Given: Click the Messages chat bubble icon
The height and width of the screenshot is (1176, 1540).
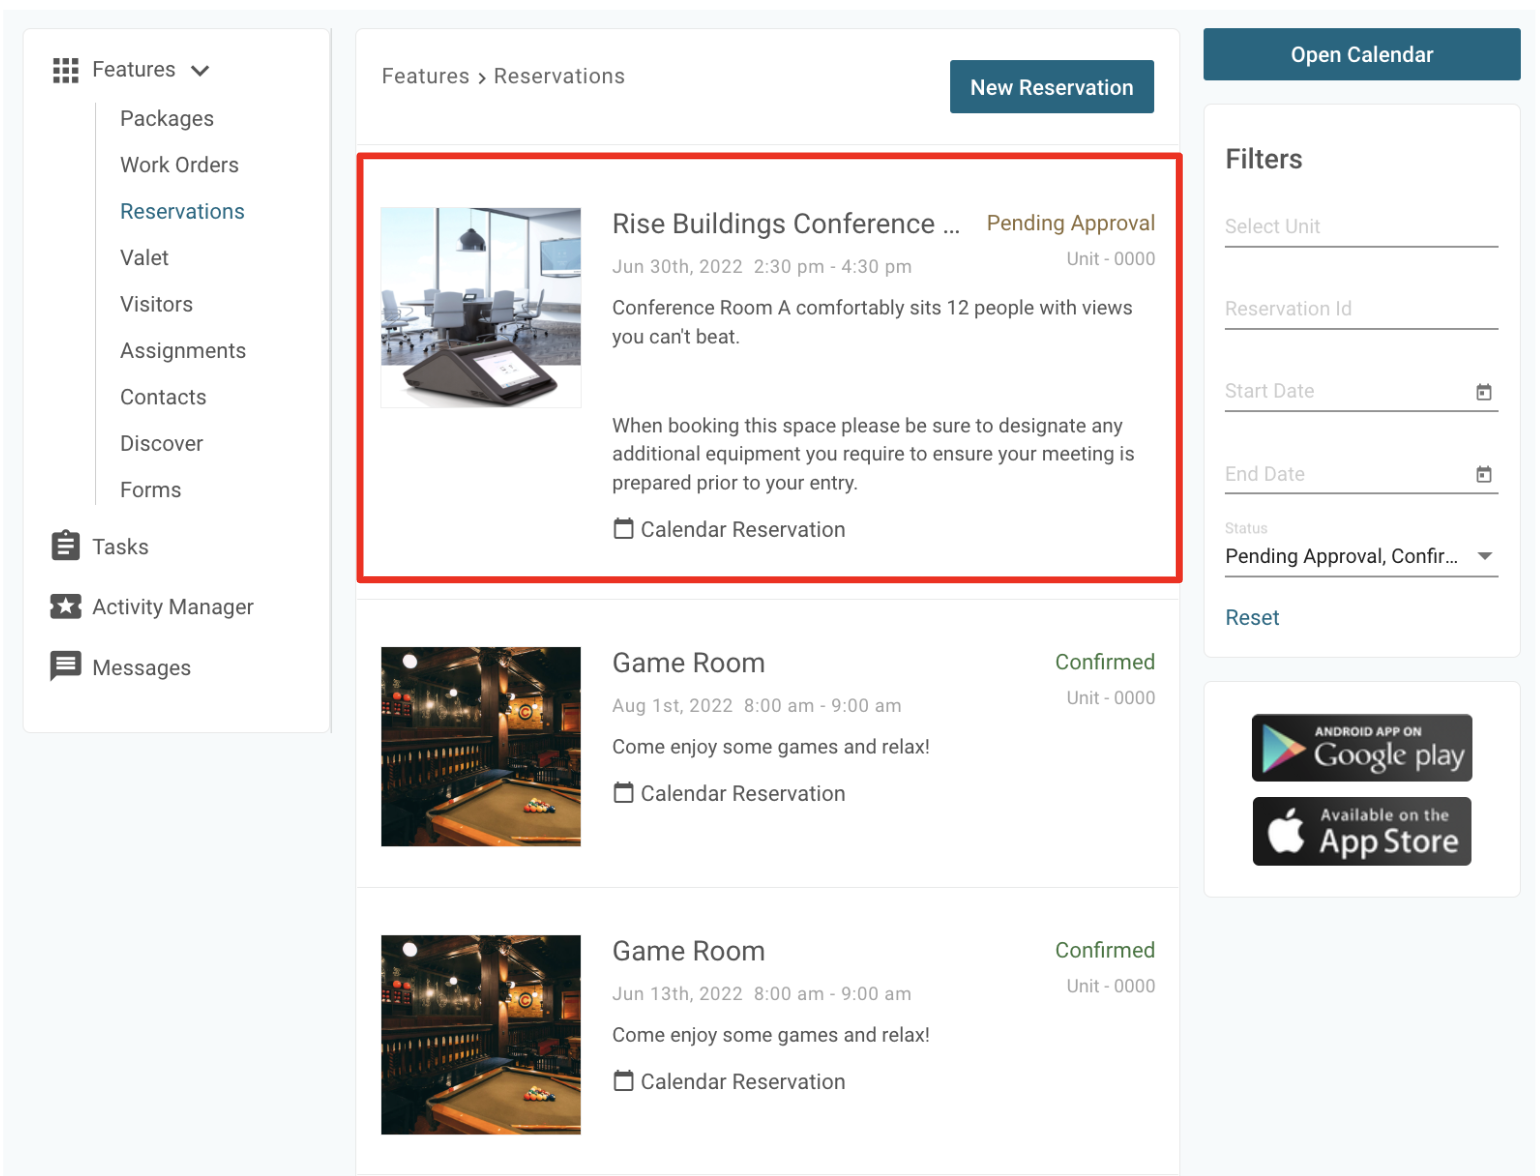Looking at the screenshot, I should pyautogui.click(x=65, y=666).
